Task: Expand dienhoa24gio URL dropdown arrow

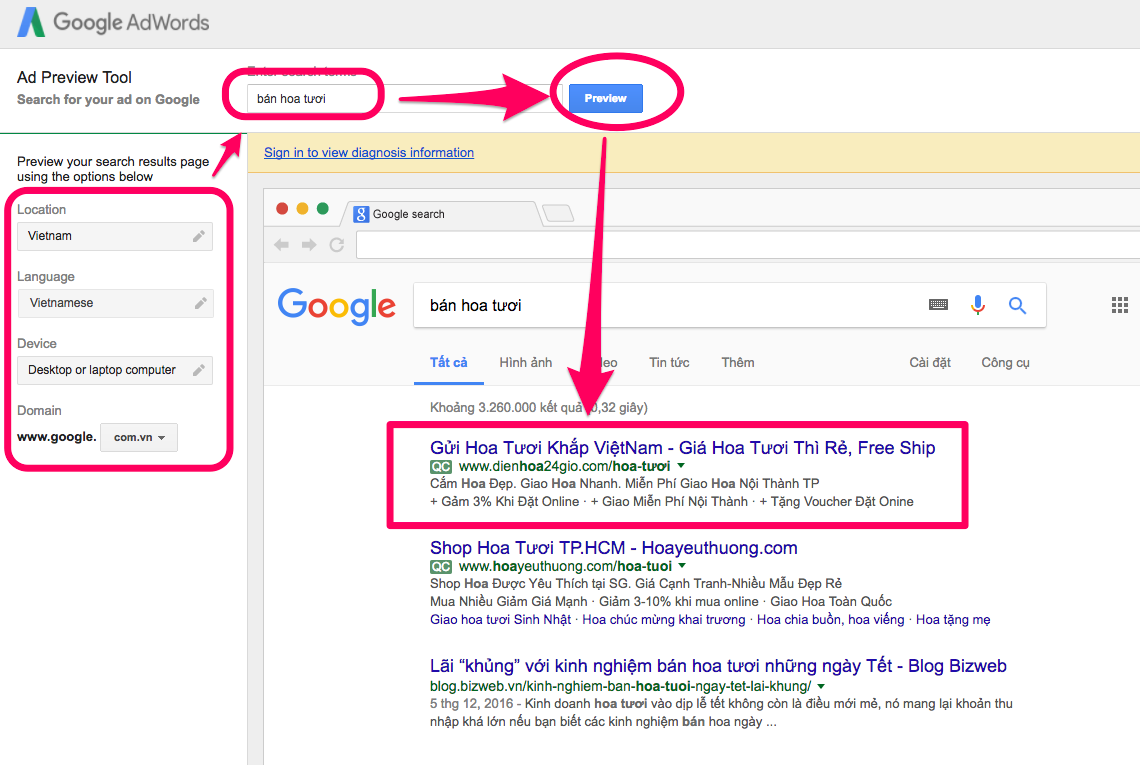Action: tap(681, 465)
